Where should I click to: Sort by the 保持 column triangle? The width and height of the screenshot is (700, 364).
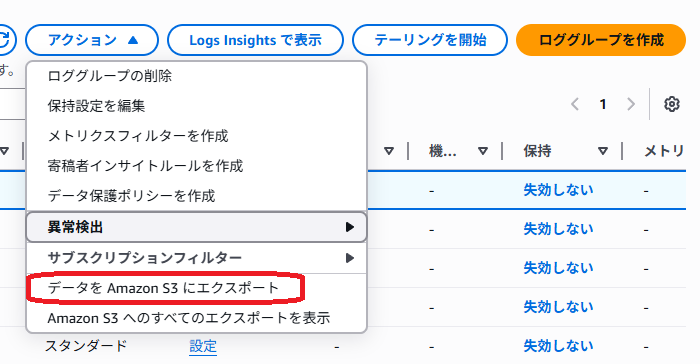pos(603,151)
